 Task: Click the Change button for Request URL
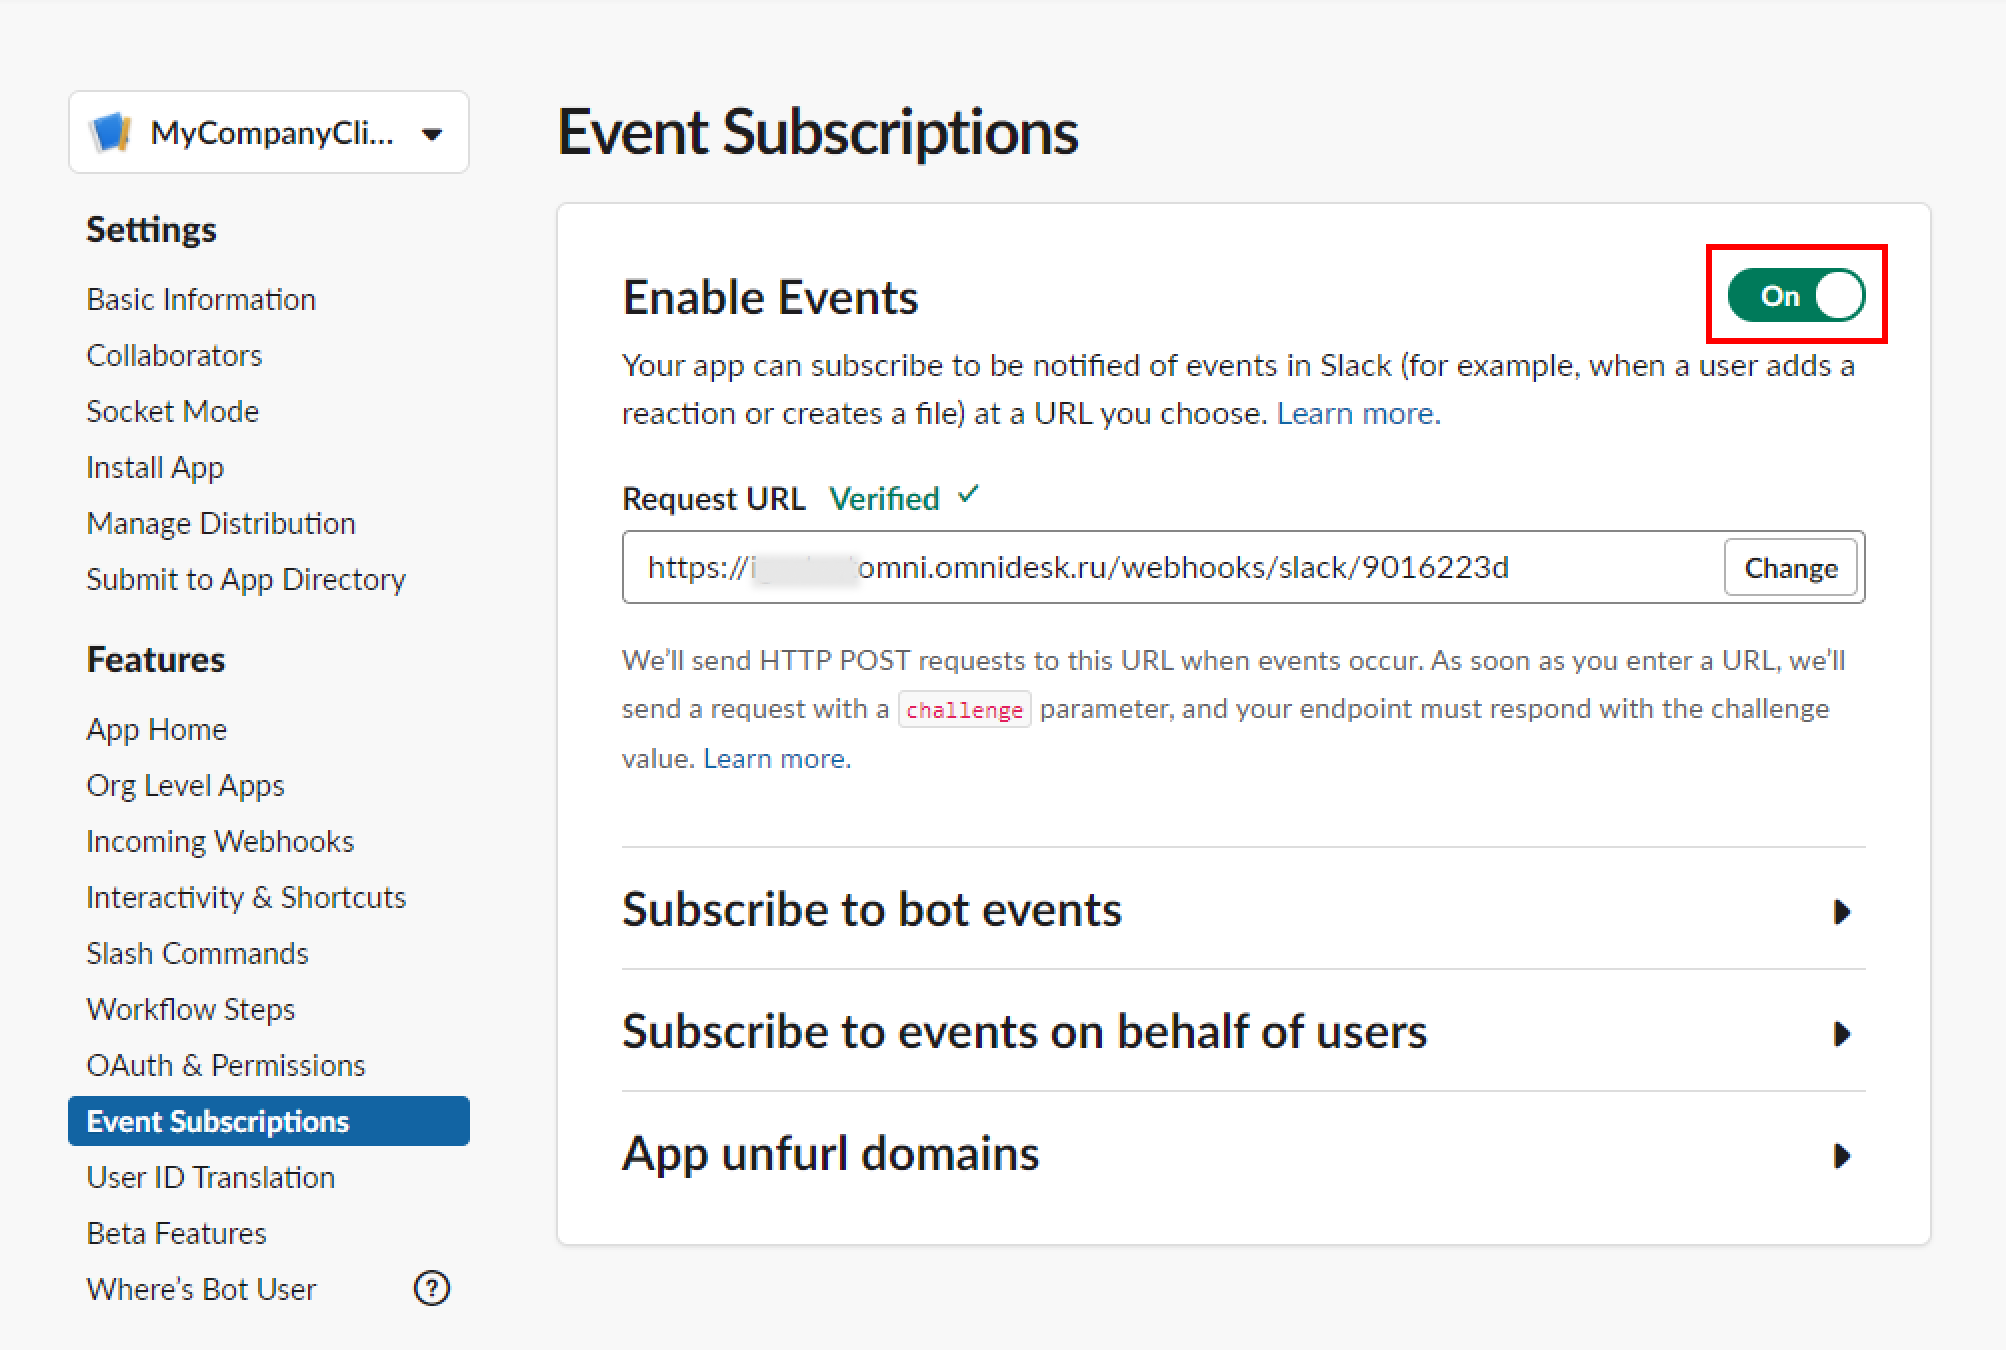pos(1791,568)
